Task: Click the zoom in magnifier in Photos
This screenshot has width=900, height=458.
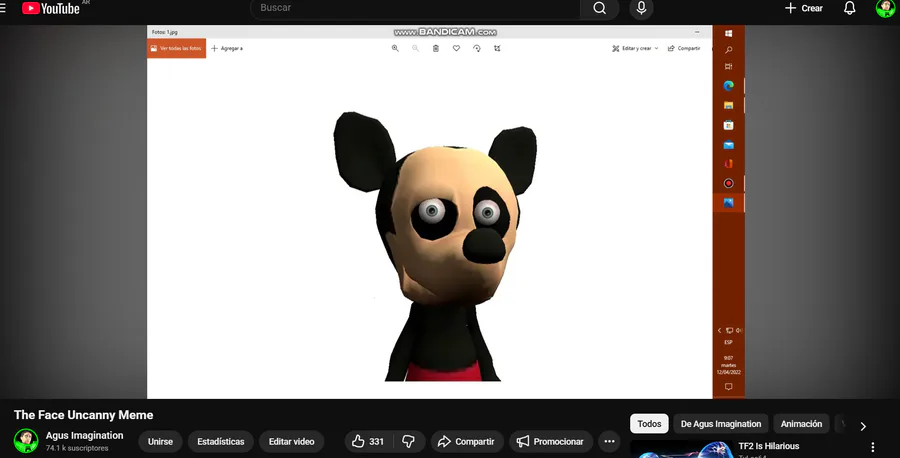Action: [x=395, y=48]
